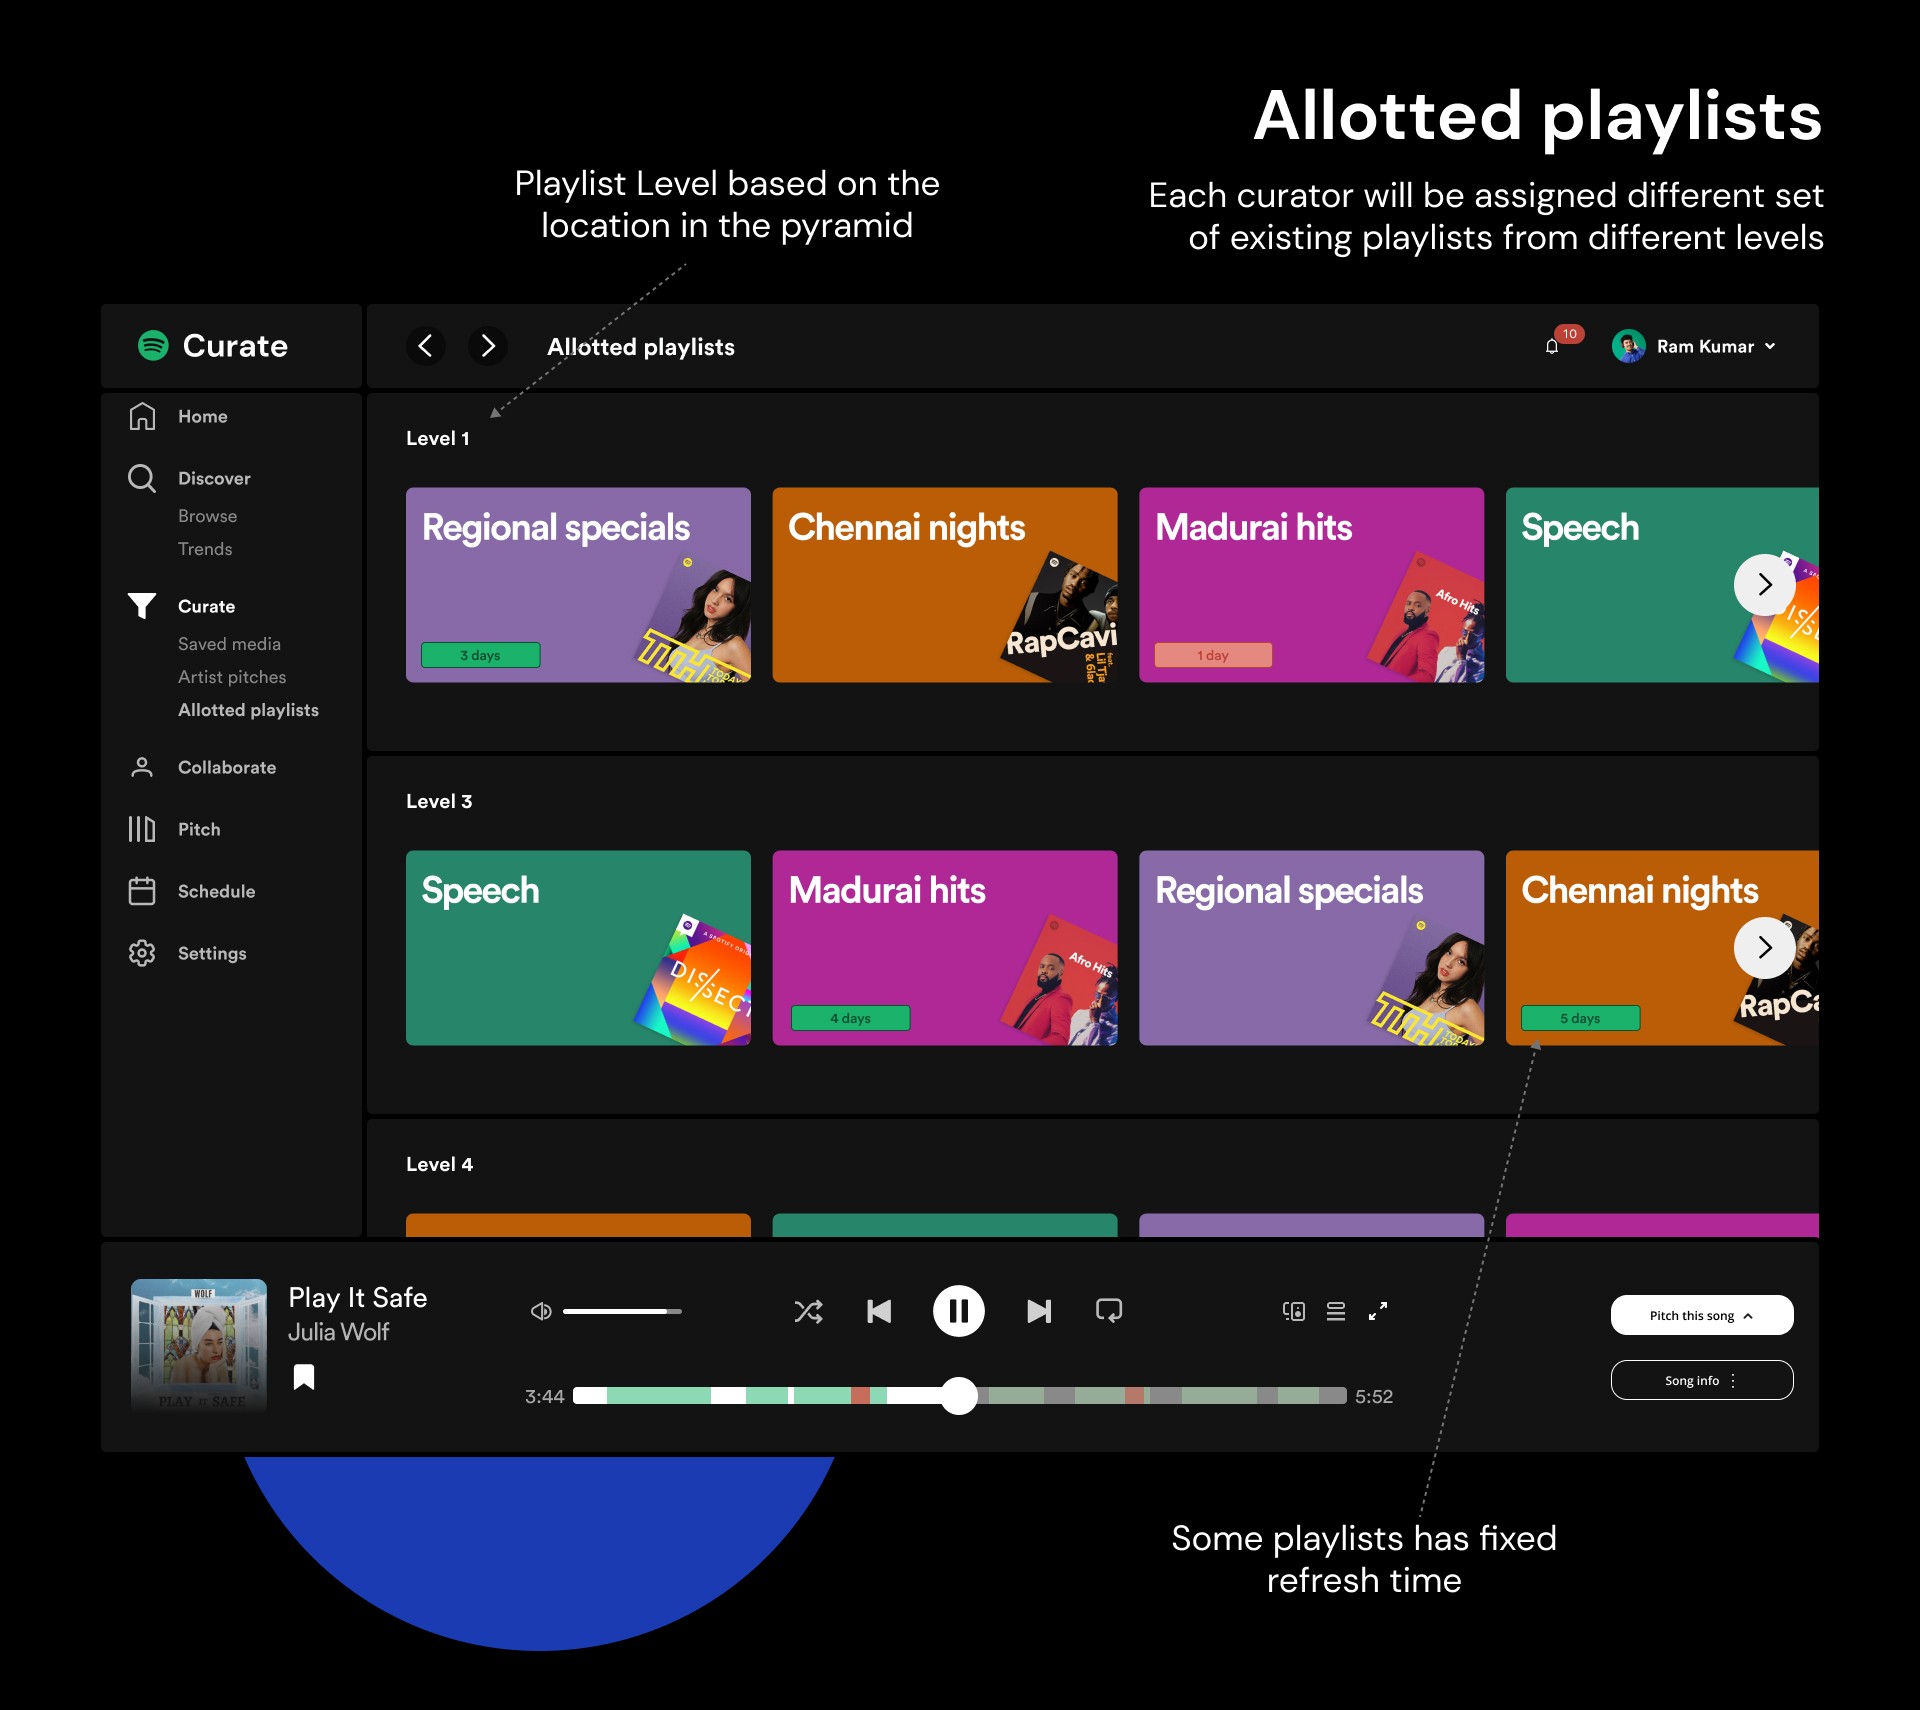
Task: Click the notification bell icon
Action: pos(1552,346)
